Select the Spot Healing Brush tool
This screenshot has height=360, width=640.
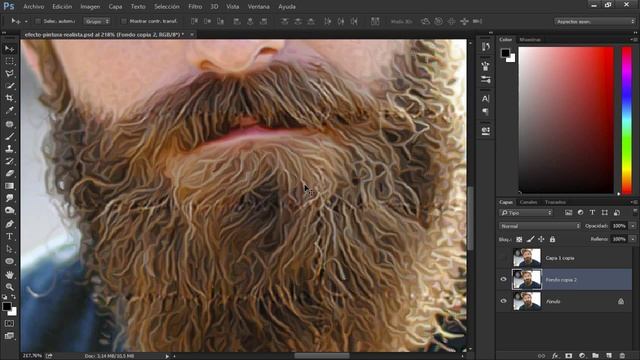coord(9,124)
